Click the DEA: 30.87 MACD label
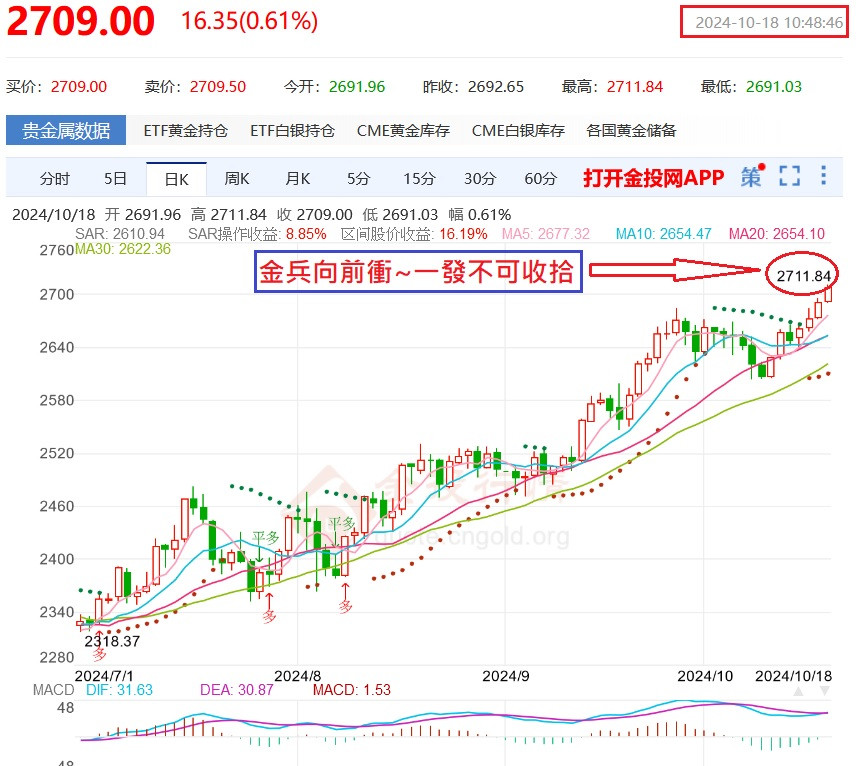This screenshot has height=766, width=856. coord(236,690)
